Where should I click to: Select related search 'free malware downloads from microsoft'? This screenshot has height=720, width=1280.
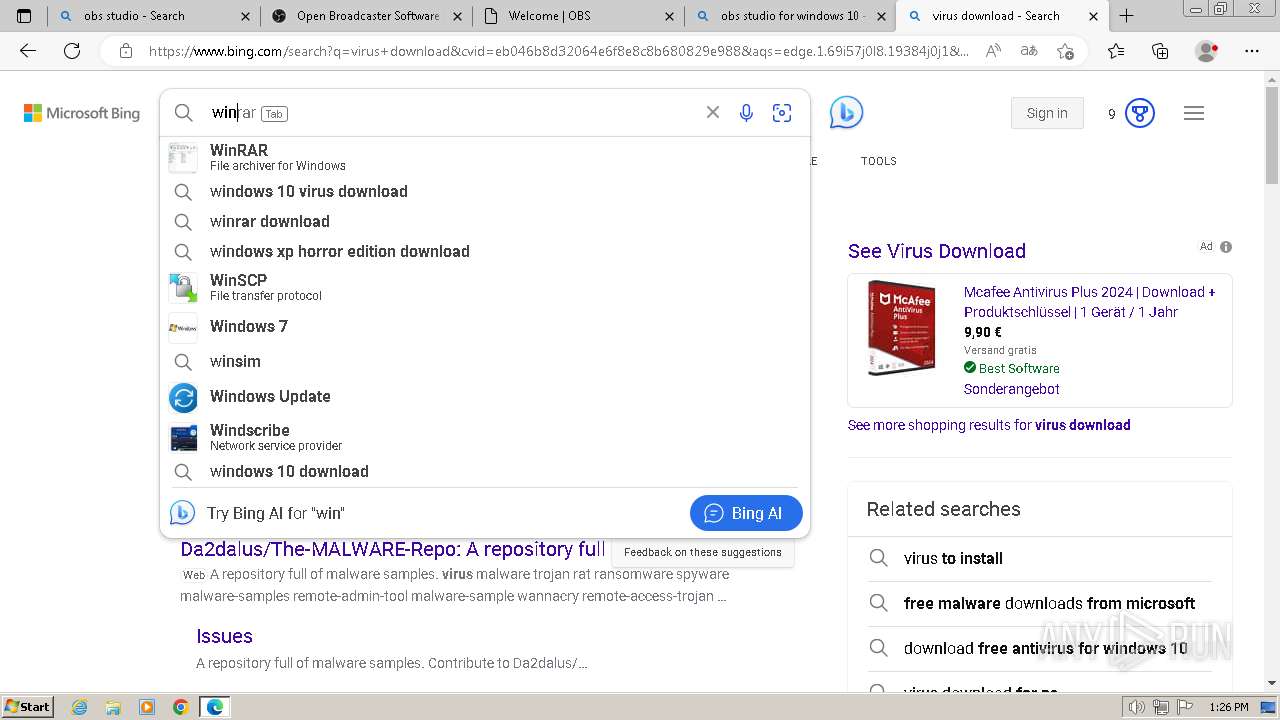point(1039,603)
